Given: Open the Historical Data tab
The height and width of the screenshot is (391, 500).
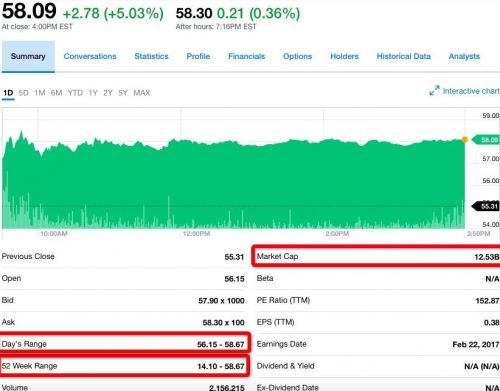Looking at the screenshot, I should [x=404, y=56].
